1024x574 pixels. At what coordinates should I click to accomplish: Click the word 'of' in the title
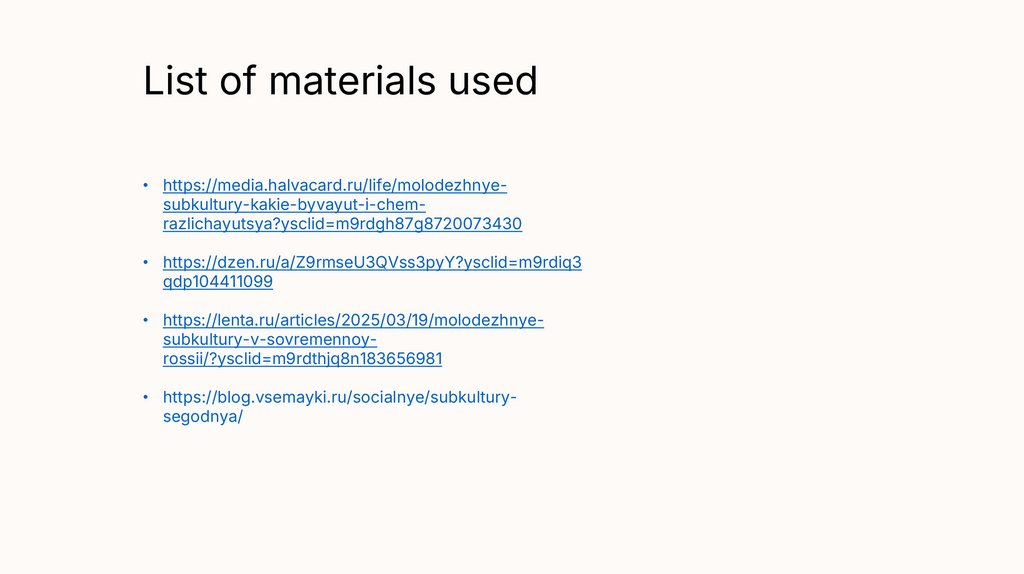tap(238, 81)
